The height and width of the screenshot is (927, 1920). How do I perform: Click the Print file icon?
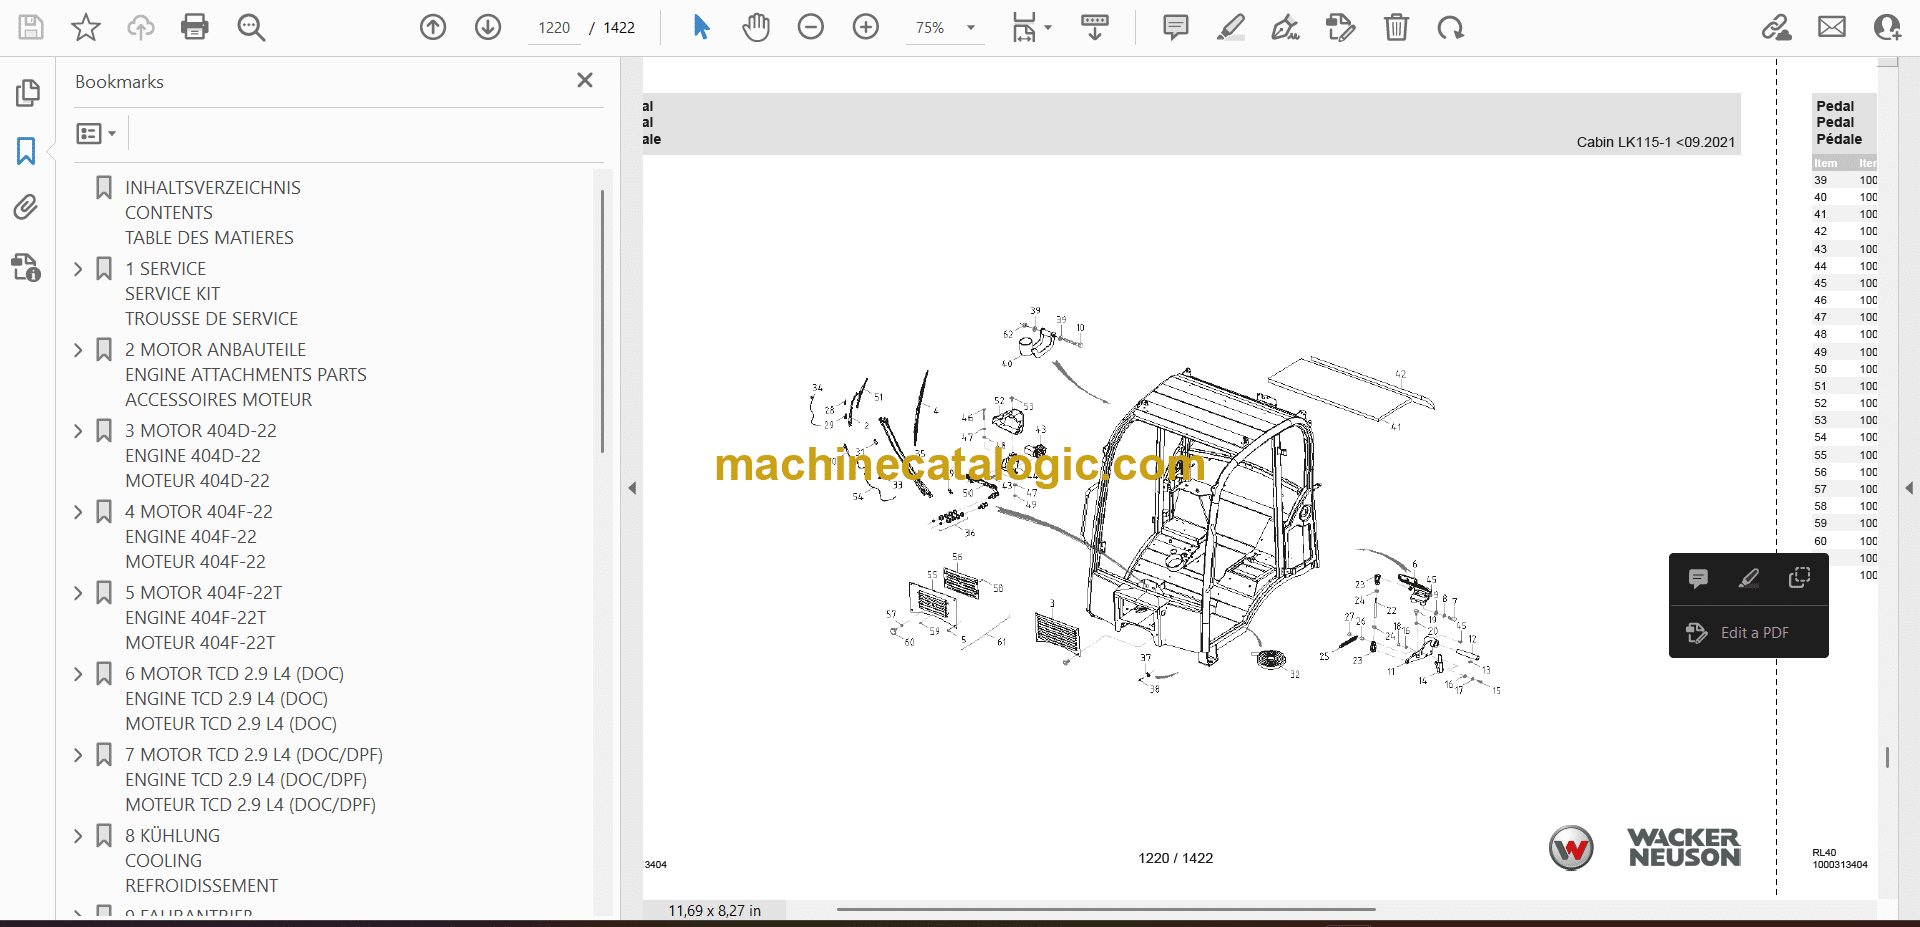[x=194, y=27]
